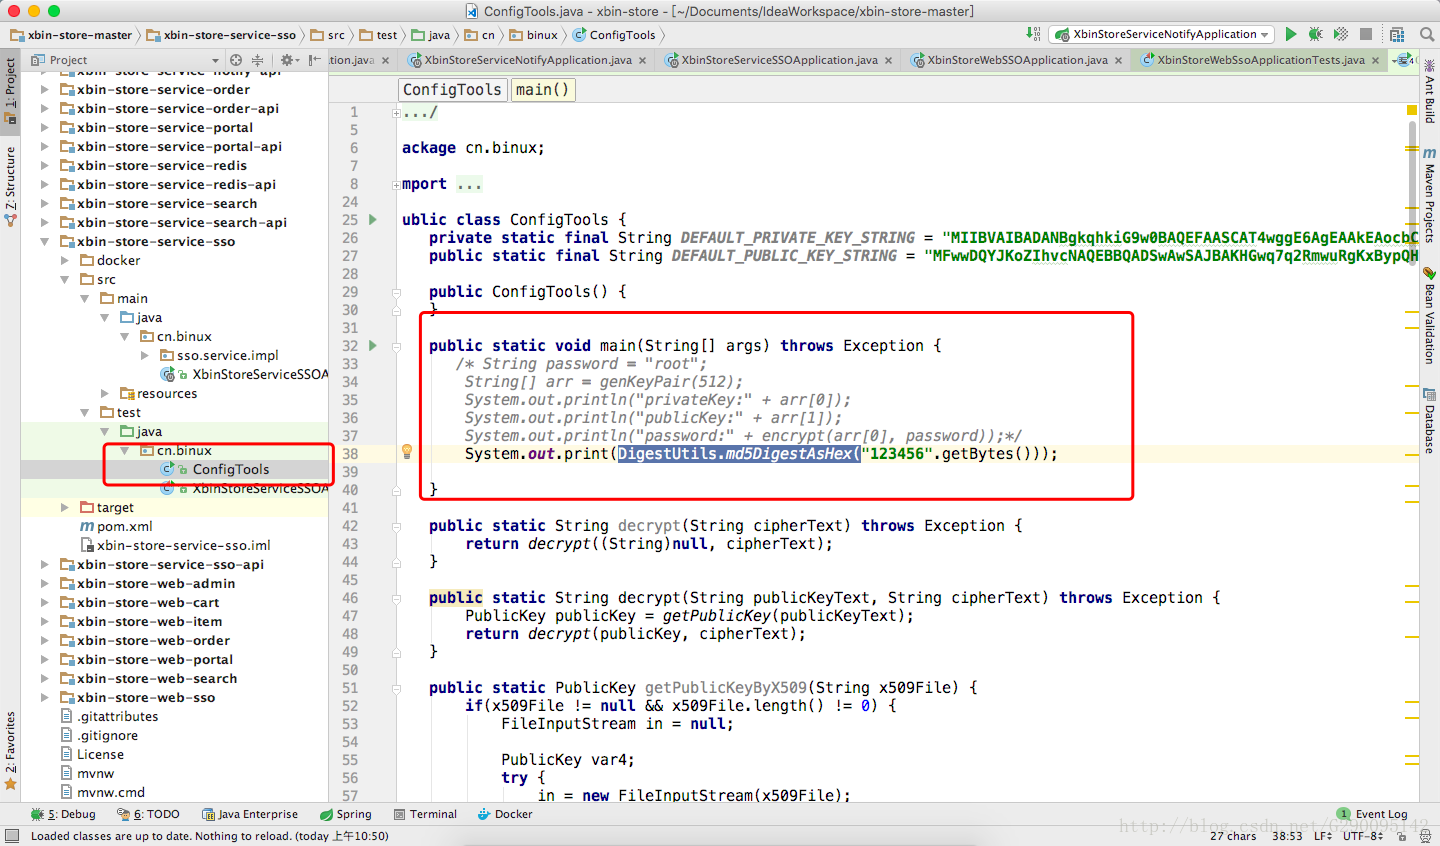Run with coverage icon in toolbar
Screen dimensions: 1440x846
click(x=1341, y=34)
